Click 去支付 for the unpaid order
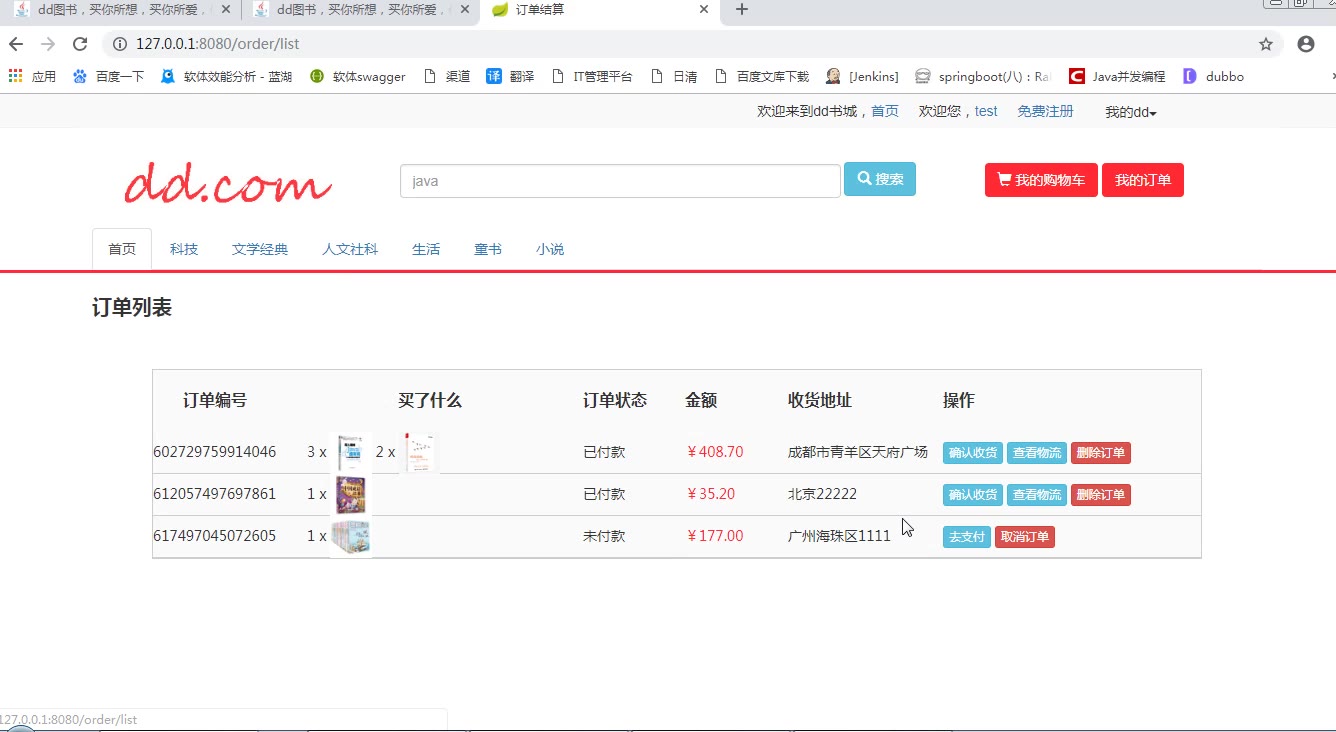 (966, 537)
